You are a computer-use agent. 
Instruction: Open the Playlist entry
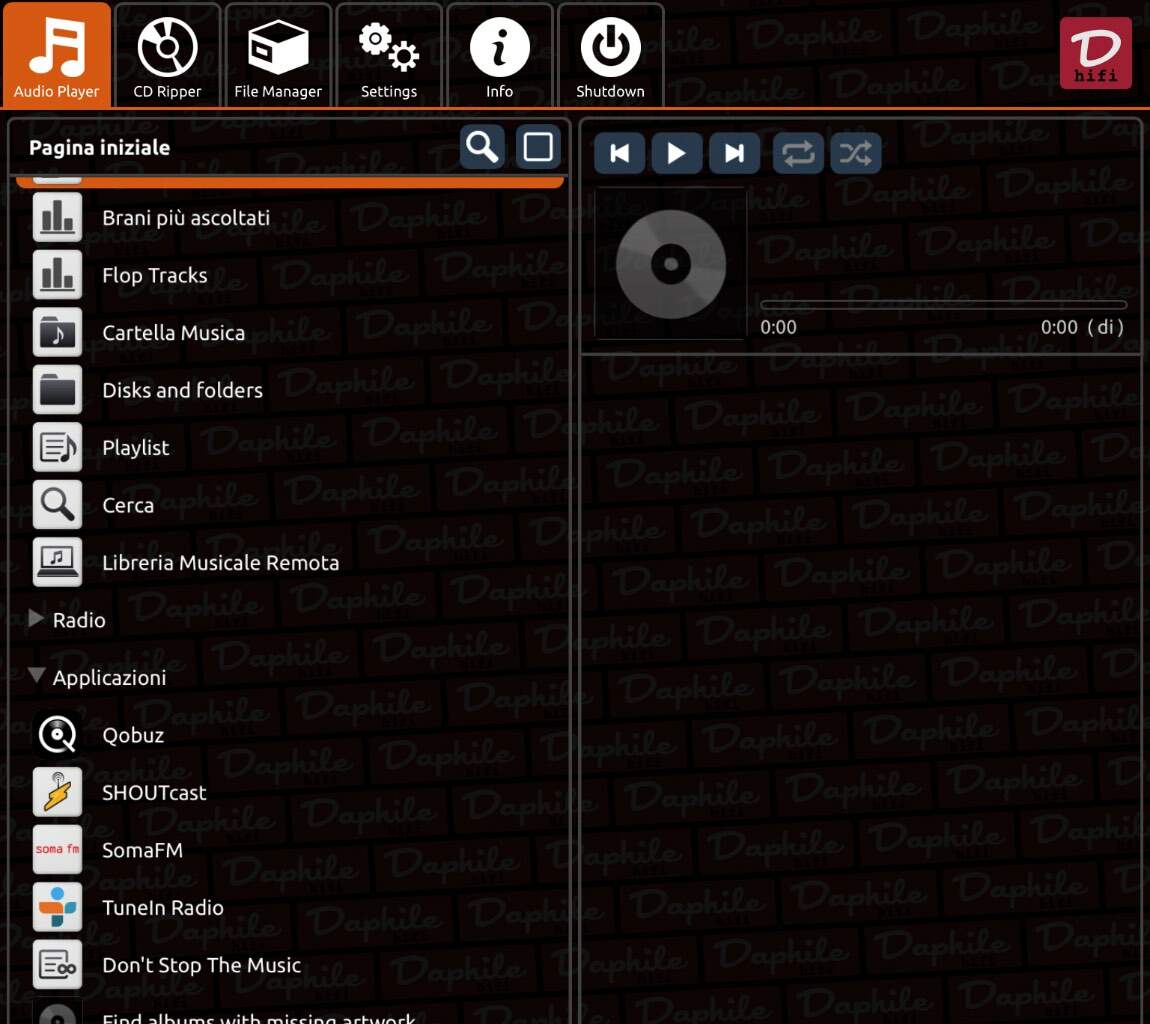(x=136, y=447)
